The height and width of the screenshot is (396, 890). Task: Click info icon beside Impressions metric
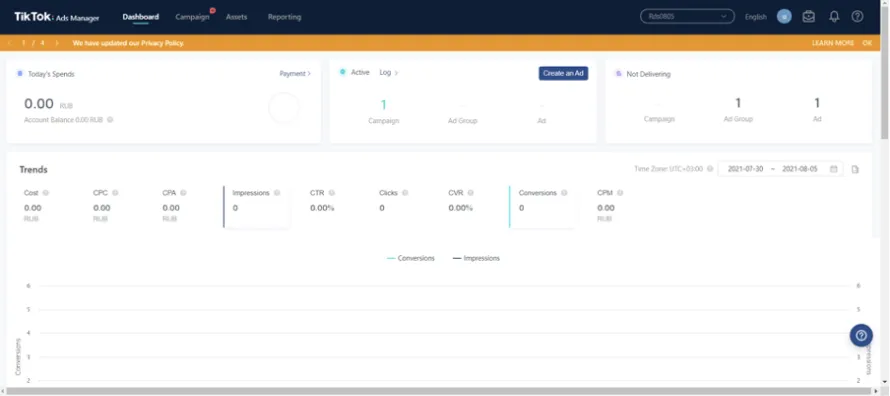(x=277, y=193)
